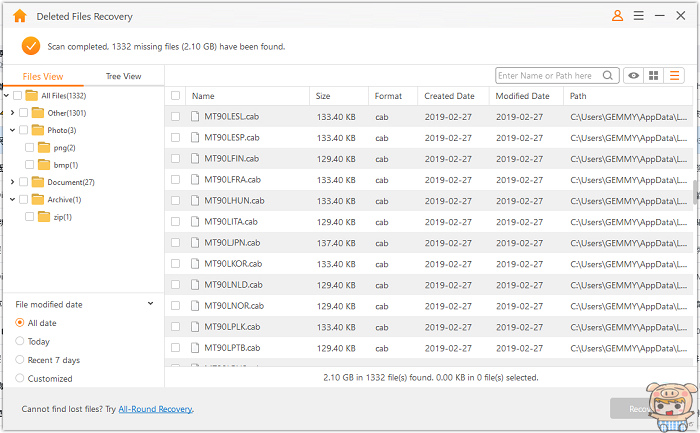Viewport: 700px width, 433px height.
Task: Tick the checkbox for MT90LFRA.cab
Action: [176, 179]
